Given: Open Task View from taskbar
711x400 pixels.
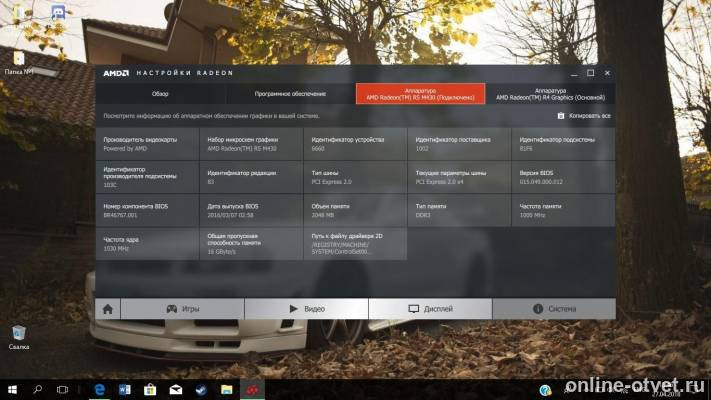Looking at the screenshot, I should click(63, 390).
